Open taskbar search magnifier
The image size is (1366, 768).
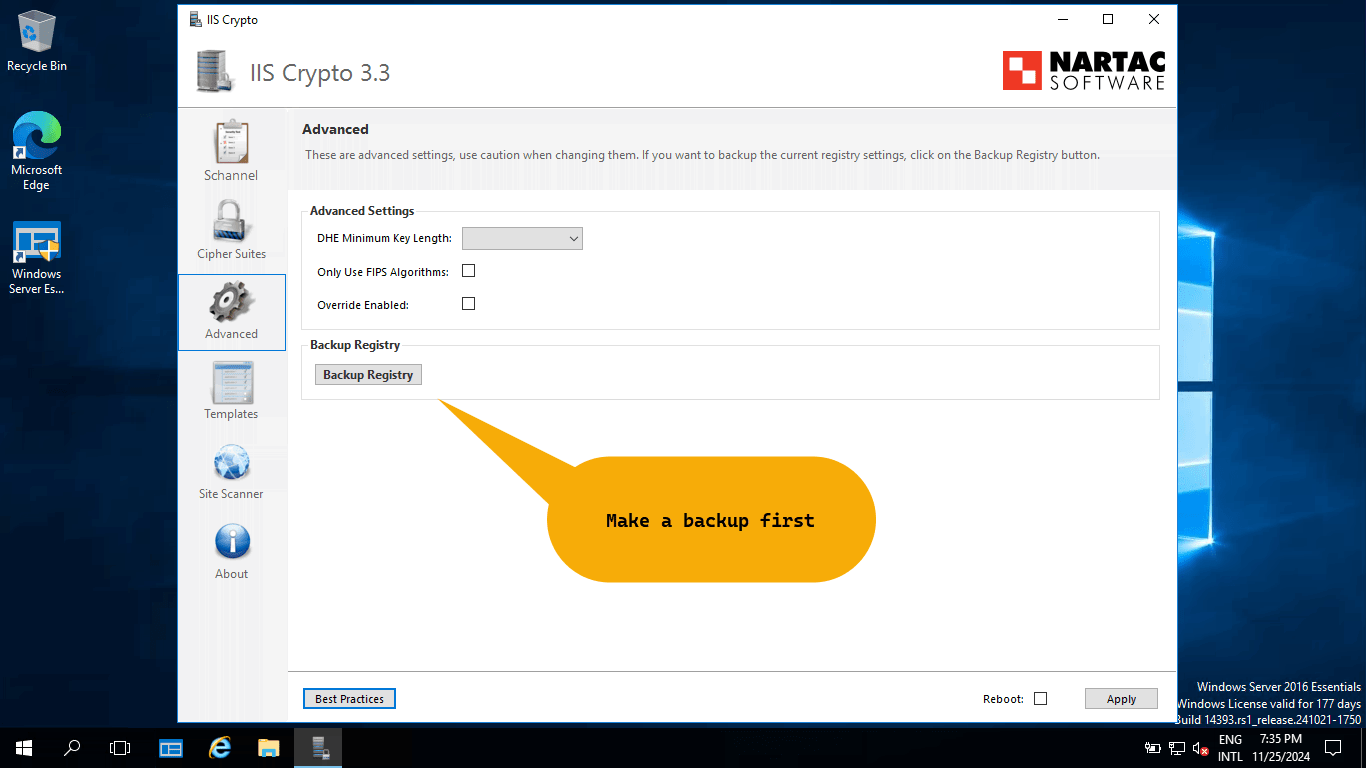(72, 747)
